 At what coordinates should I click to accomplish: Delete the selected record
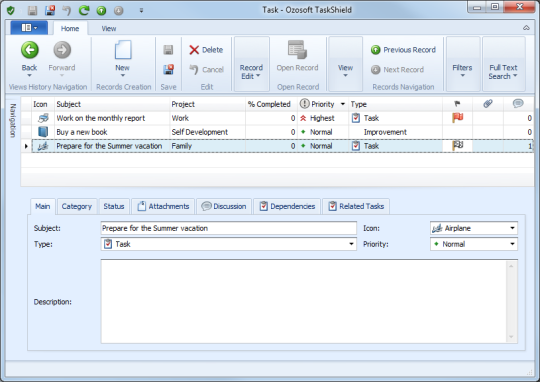click(206, 50)
